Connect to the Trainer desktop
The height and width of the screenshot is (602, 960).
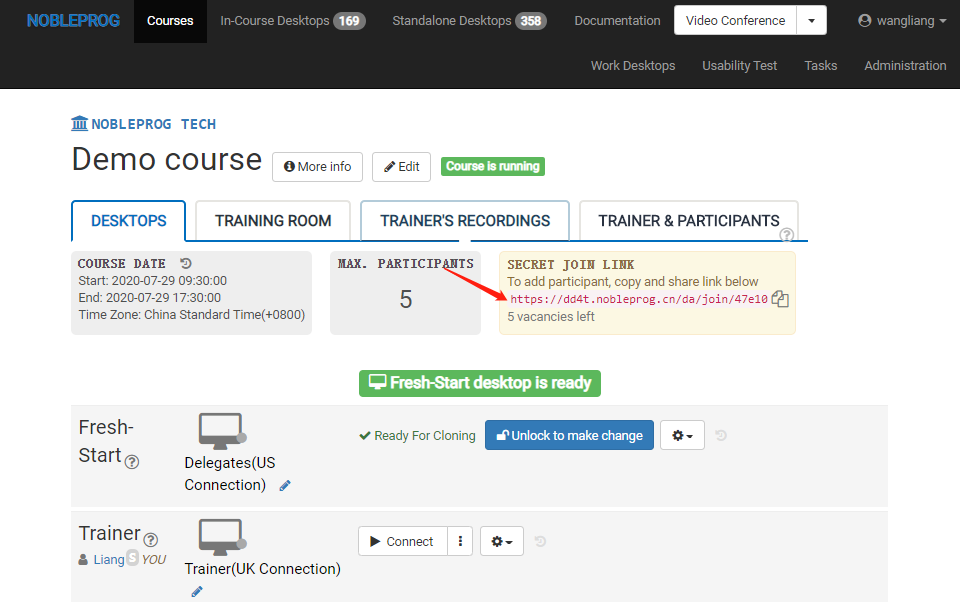click(x=403, y=541)
